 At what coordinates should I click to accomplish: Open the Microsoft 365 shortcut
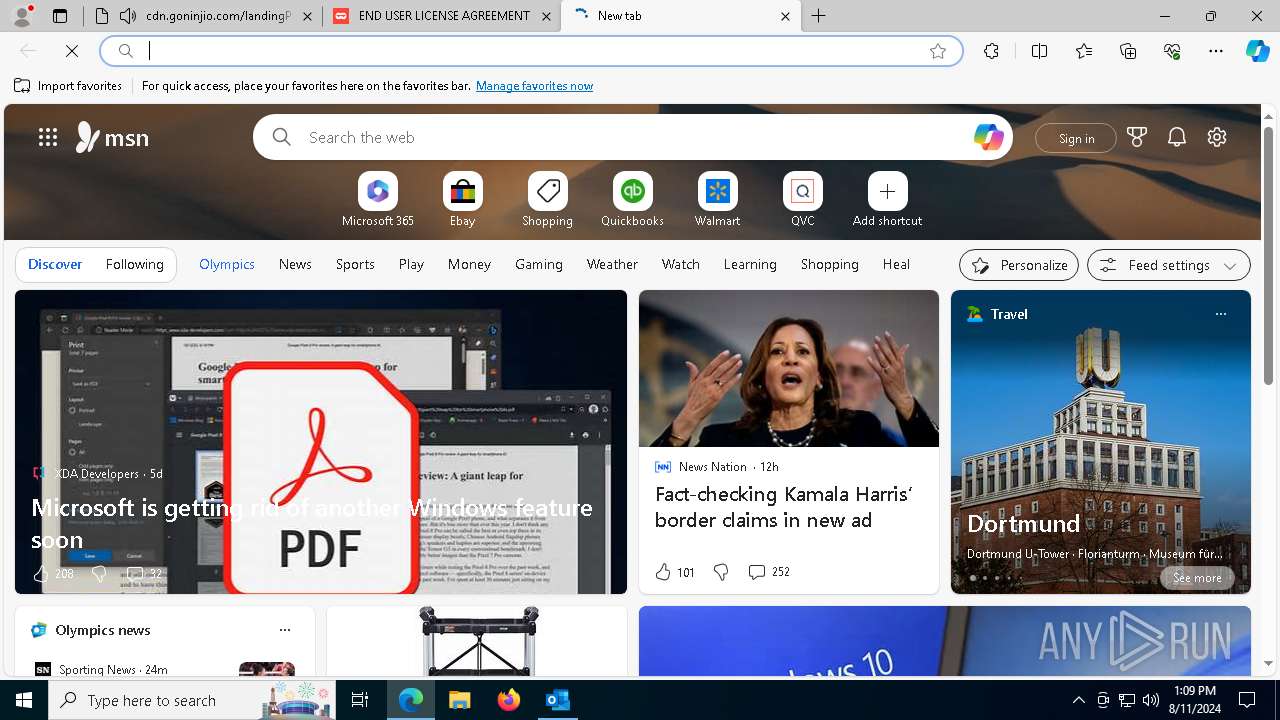pos(378,200)
